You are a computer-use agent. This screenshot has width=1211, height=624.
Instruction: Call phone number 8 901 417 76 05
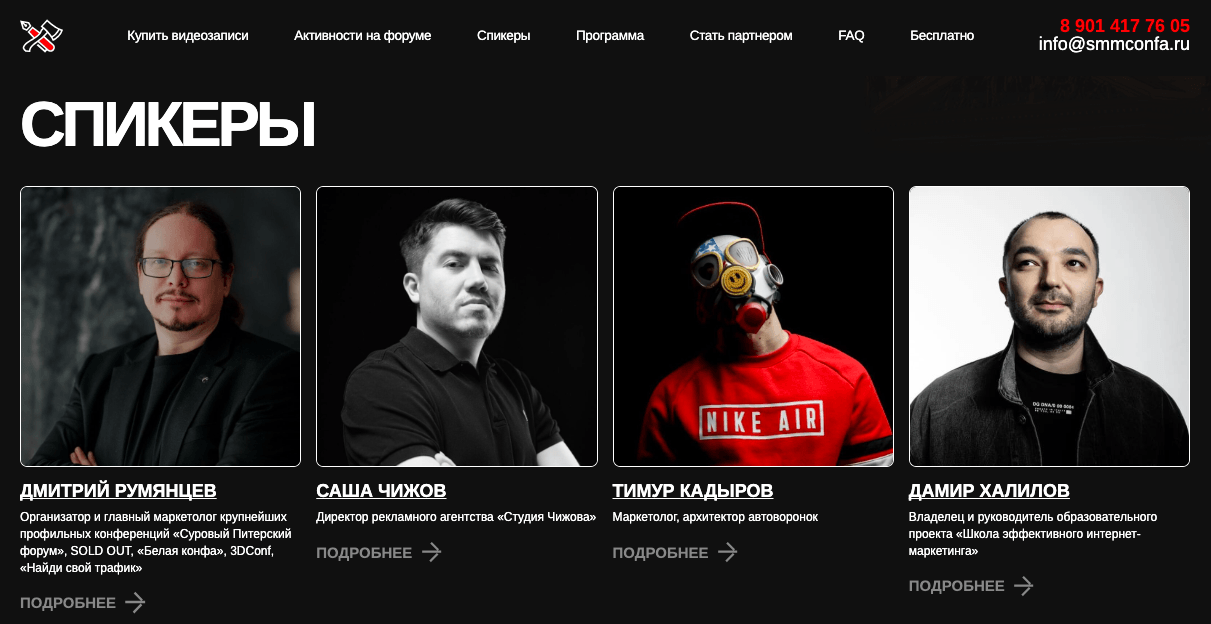click(1125, 25)
